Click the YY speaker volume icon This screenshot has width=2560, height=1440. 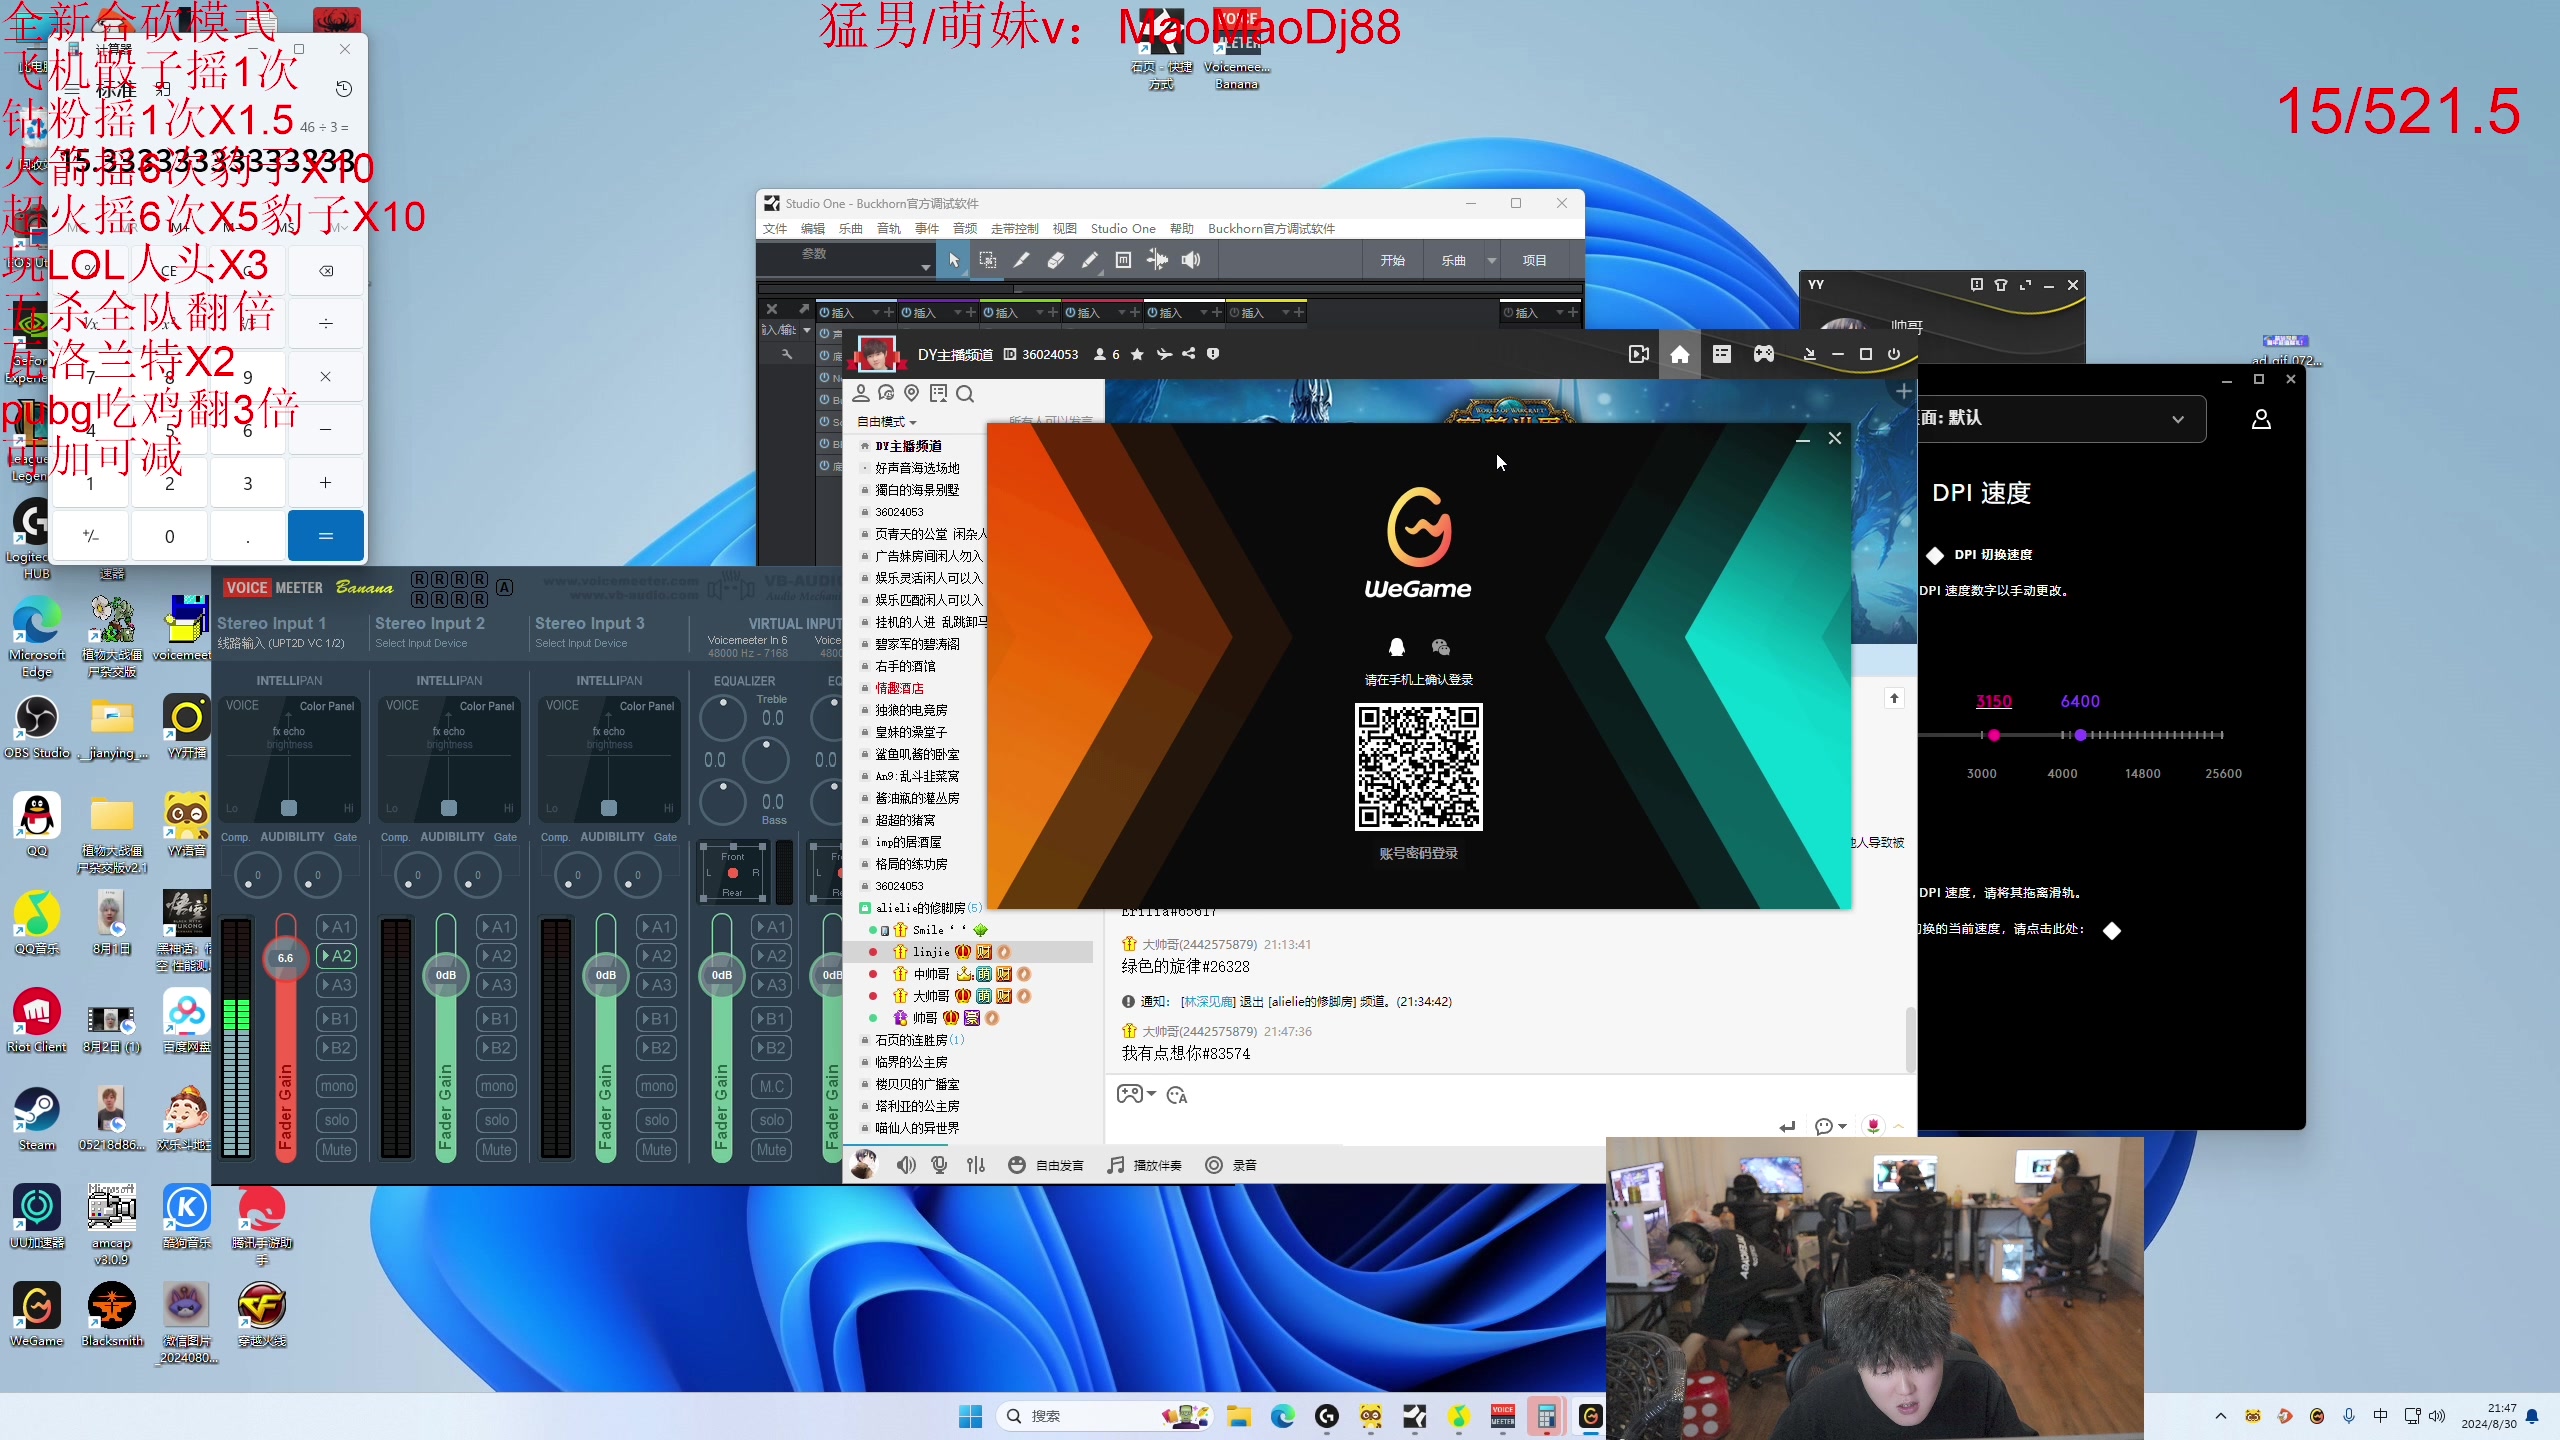(x=907, y=1165)
